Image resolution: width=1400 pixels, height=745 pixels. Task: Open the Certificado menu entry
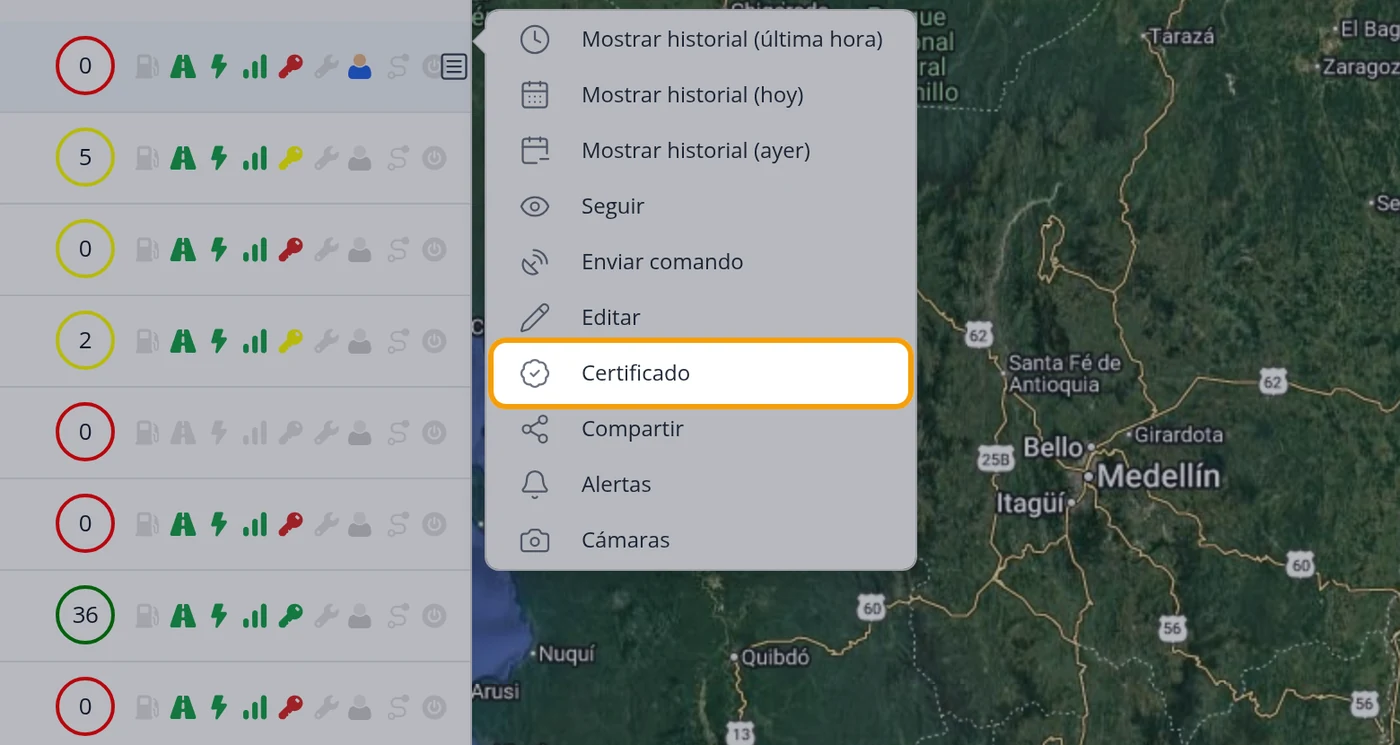coord(701,373)
